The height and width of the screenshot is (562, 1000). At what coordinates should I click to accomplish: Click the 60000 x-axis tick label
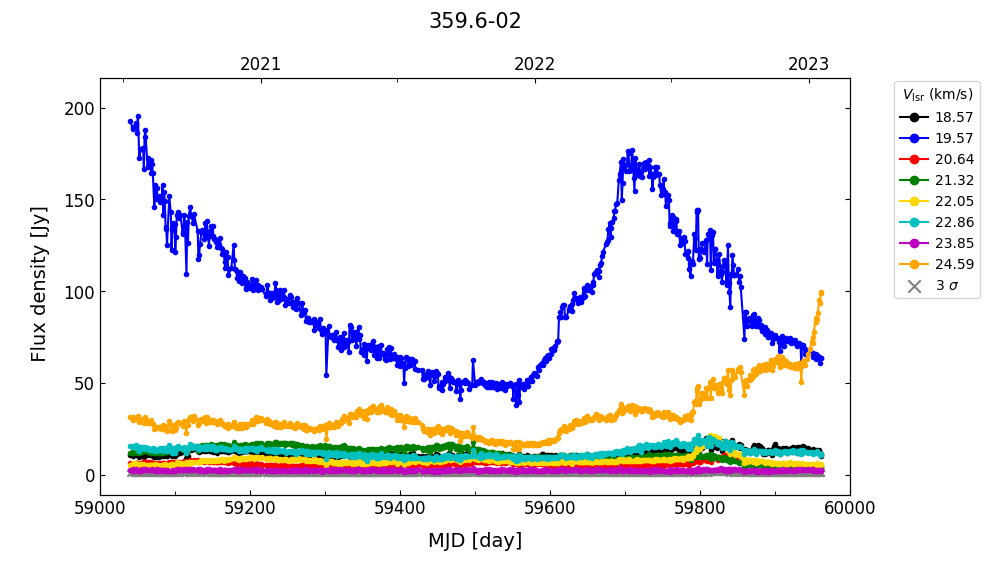(849, 508)
